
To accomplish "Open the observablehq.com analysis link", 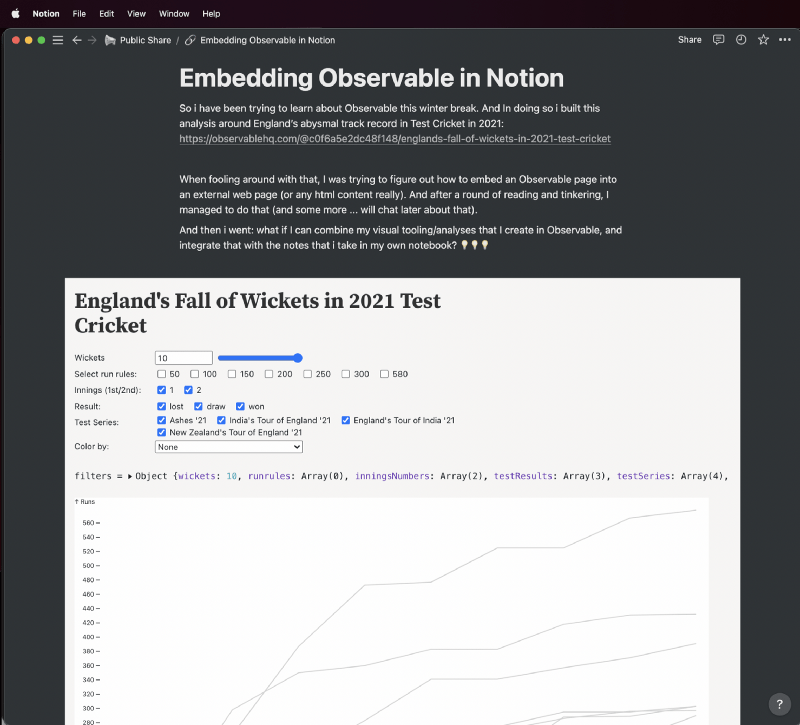I will (395, 139).
